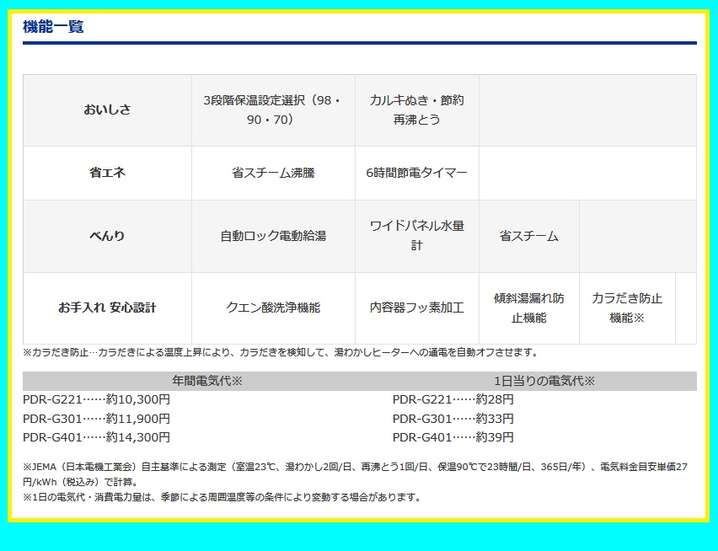Screen dimensions: 718x551
Task: Select the べんり row header
Action: point(107,236)
